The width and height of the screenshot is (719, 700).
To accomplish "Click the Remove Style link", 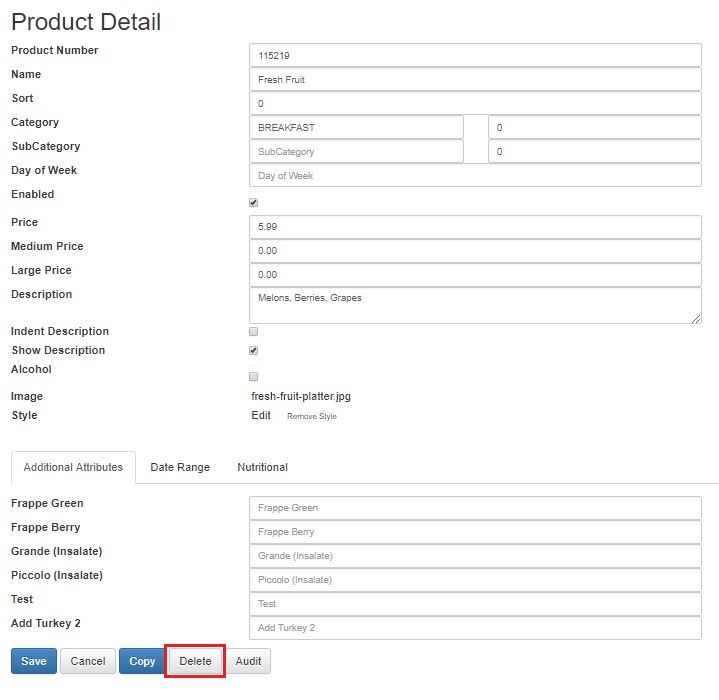I will coord(312,416).
